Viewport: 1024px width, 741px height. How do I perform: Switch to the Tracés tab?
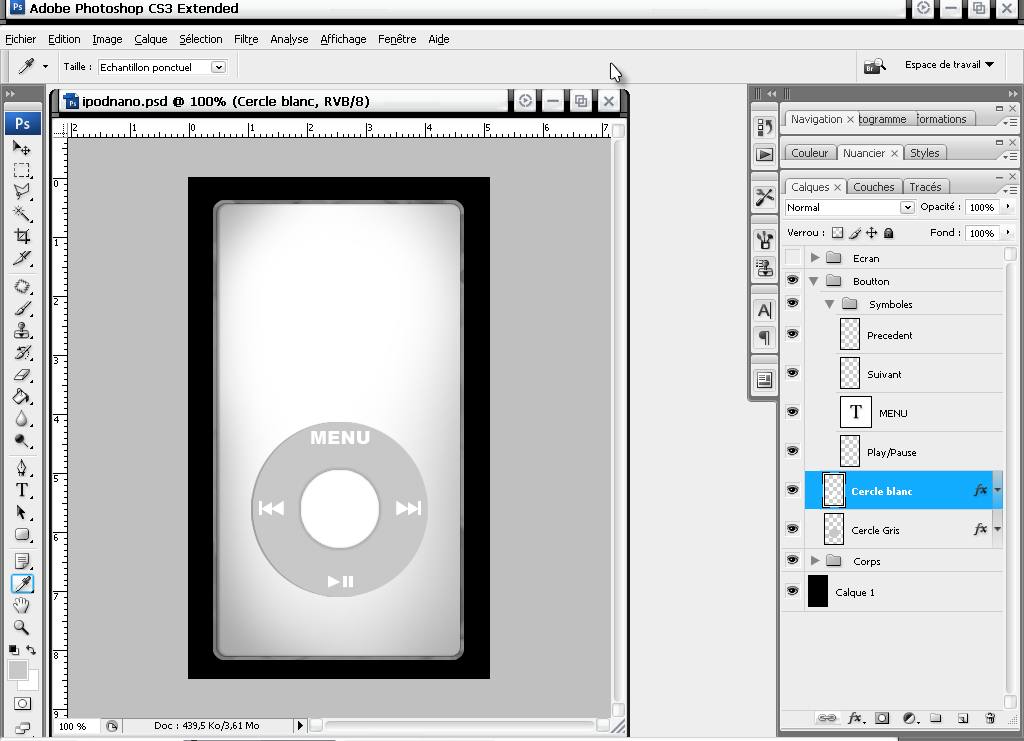925,187
